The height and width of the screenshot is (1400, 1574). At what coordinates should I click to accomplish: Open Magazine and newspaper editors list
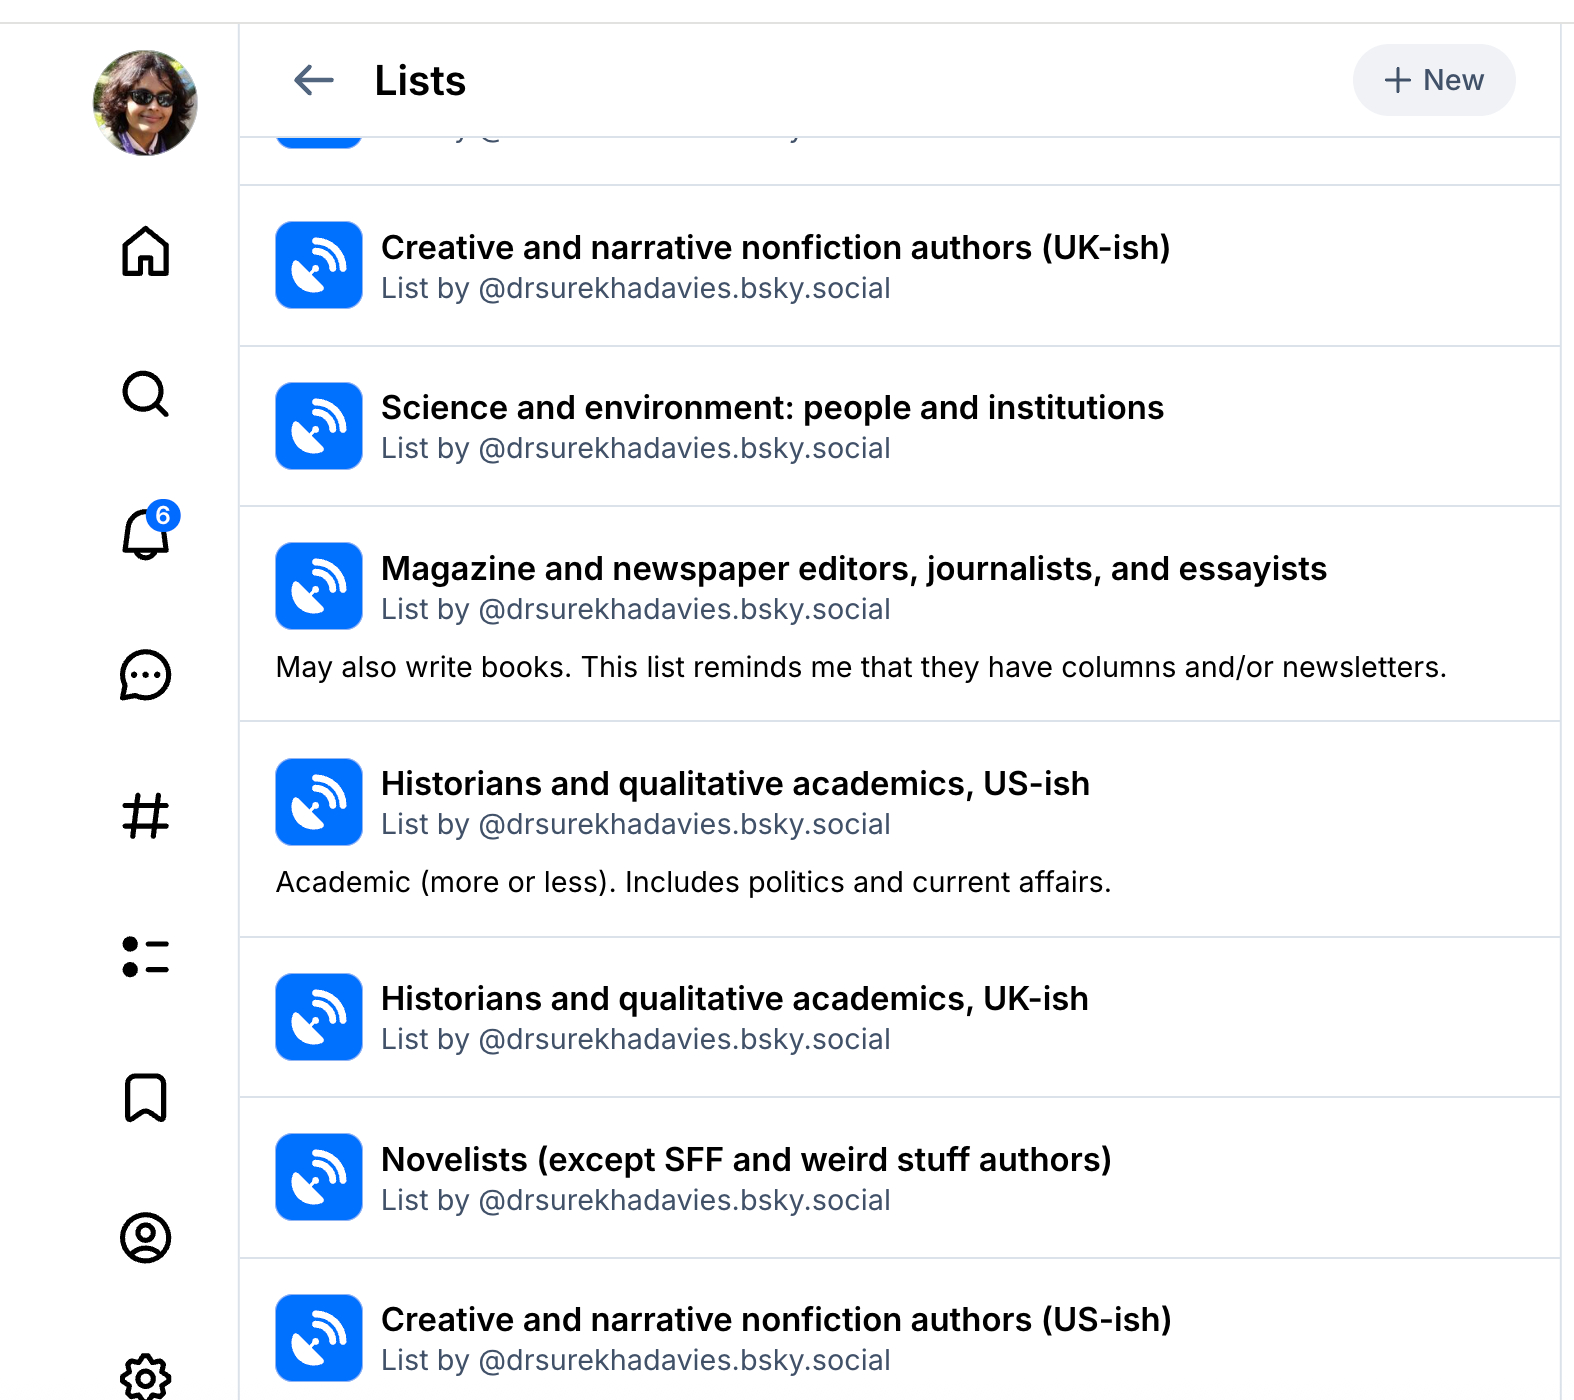(x=853, y=569)
